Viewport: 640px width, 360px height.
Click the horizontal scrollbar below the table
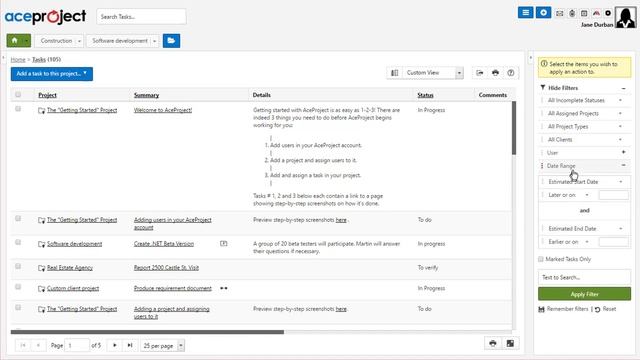147,332
